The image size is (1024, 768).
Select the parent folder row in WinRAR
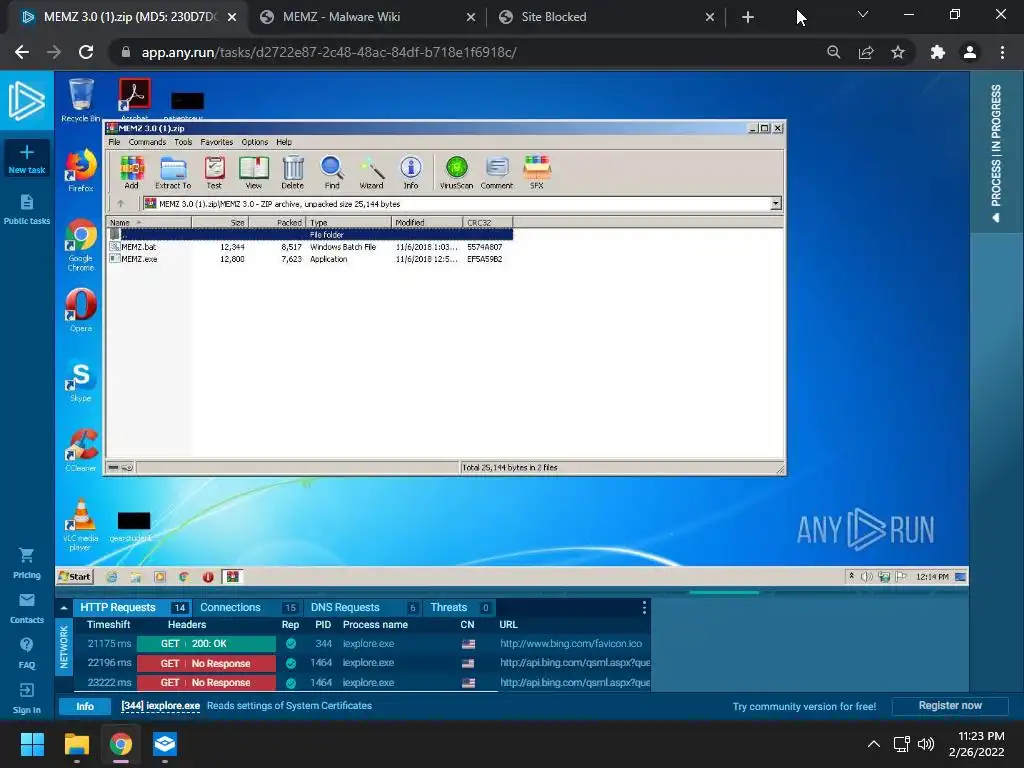pyautogui.click(x=310, y=234)
